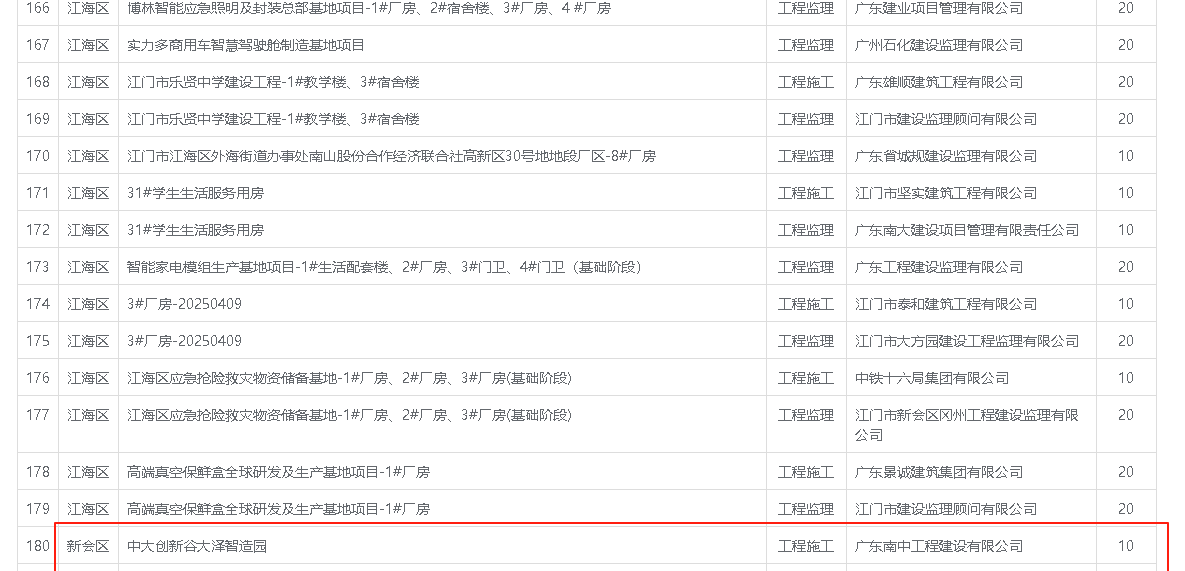Screen dimensions: 1185x571
Task: Select 中铁十六局集团有限公司 company name
Action: (932, 378)
